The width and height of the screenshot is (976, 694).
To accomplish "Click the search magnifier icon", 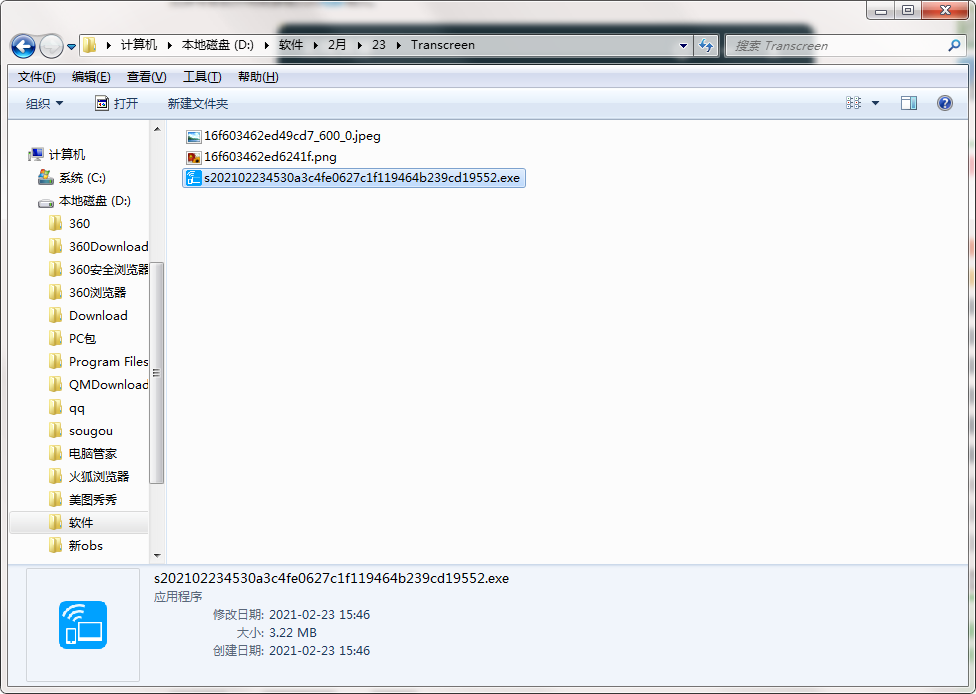I will click(x=954, y=45).
